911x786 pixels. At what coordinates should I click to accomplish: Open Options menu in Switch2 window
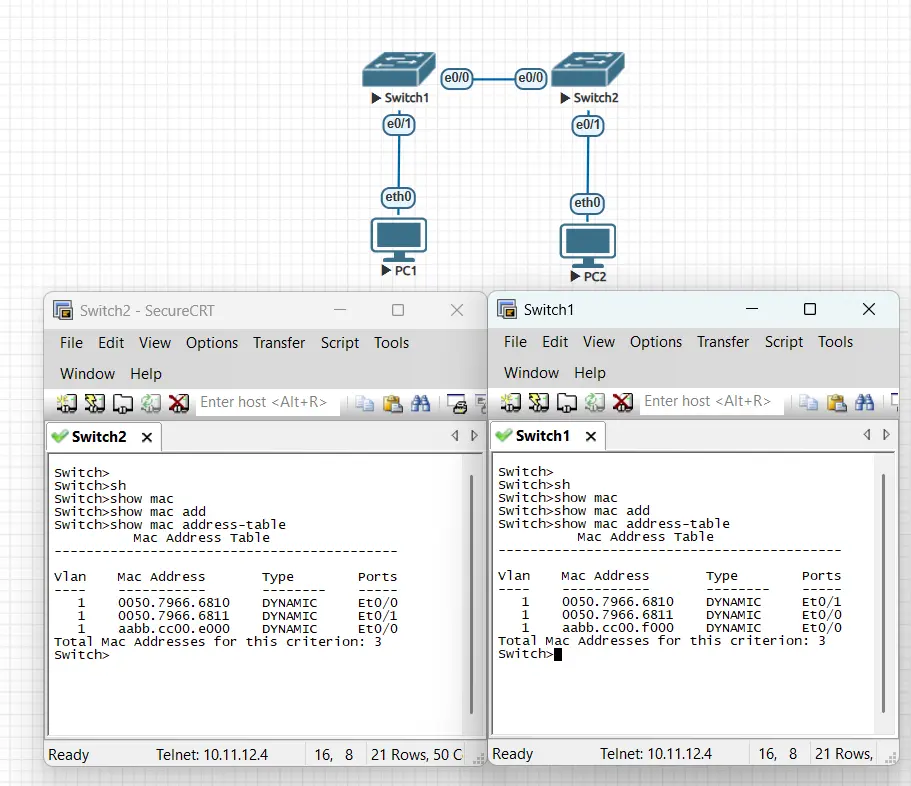tap(211, 343)
